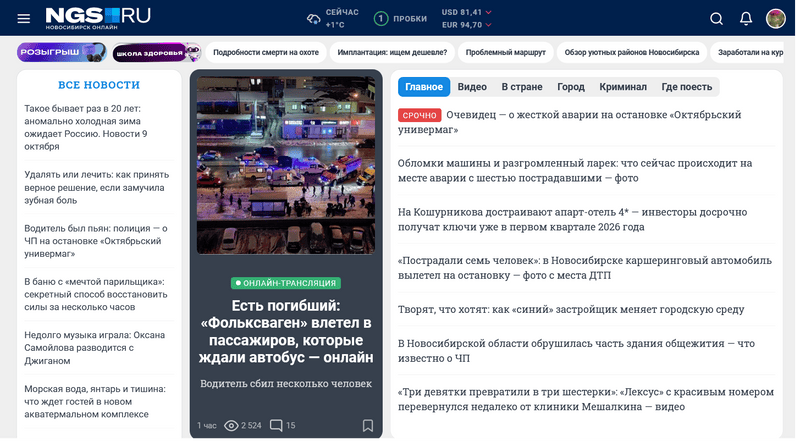Open the user profile avatar

[x=776, y=18]
